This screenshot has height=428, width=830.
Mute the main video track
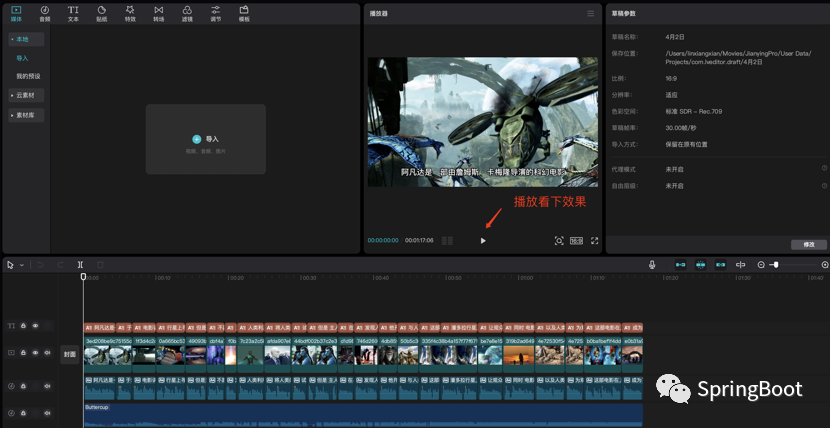[48, 352]
